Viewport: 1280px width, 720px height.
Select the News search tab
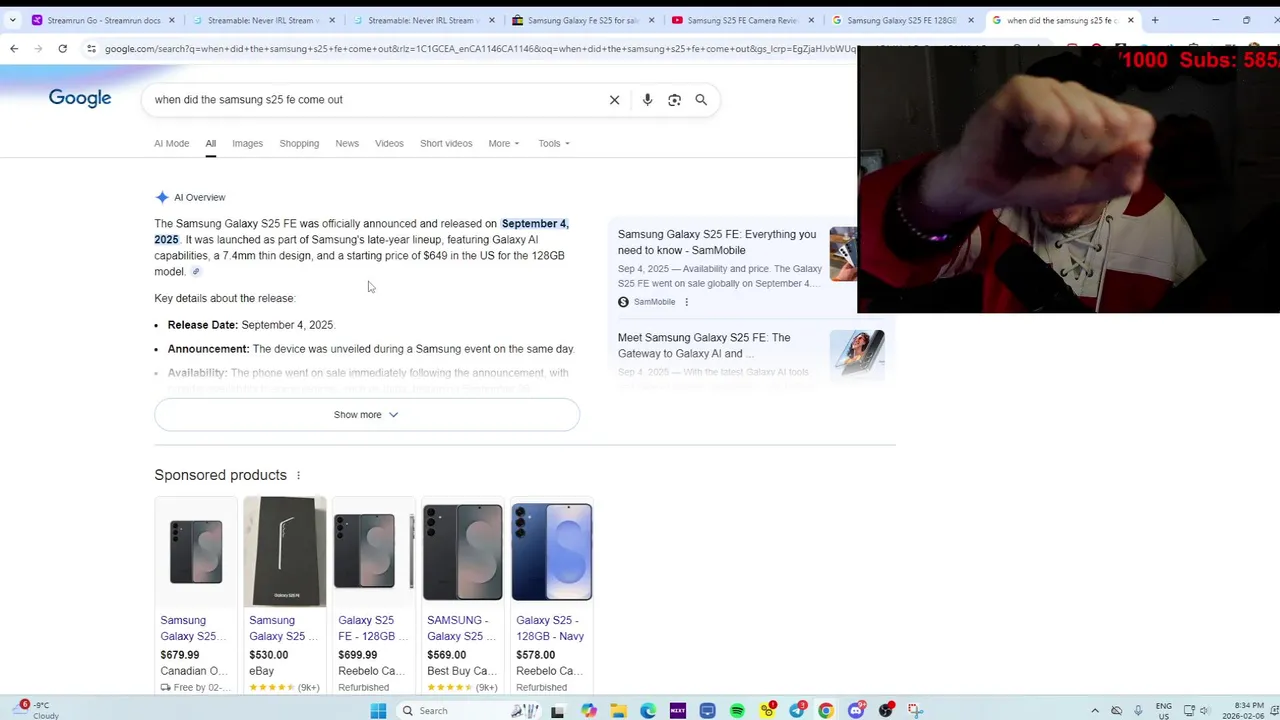click(347, 143)
